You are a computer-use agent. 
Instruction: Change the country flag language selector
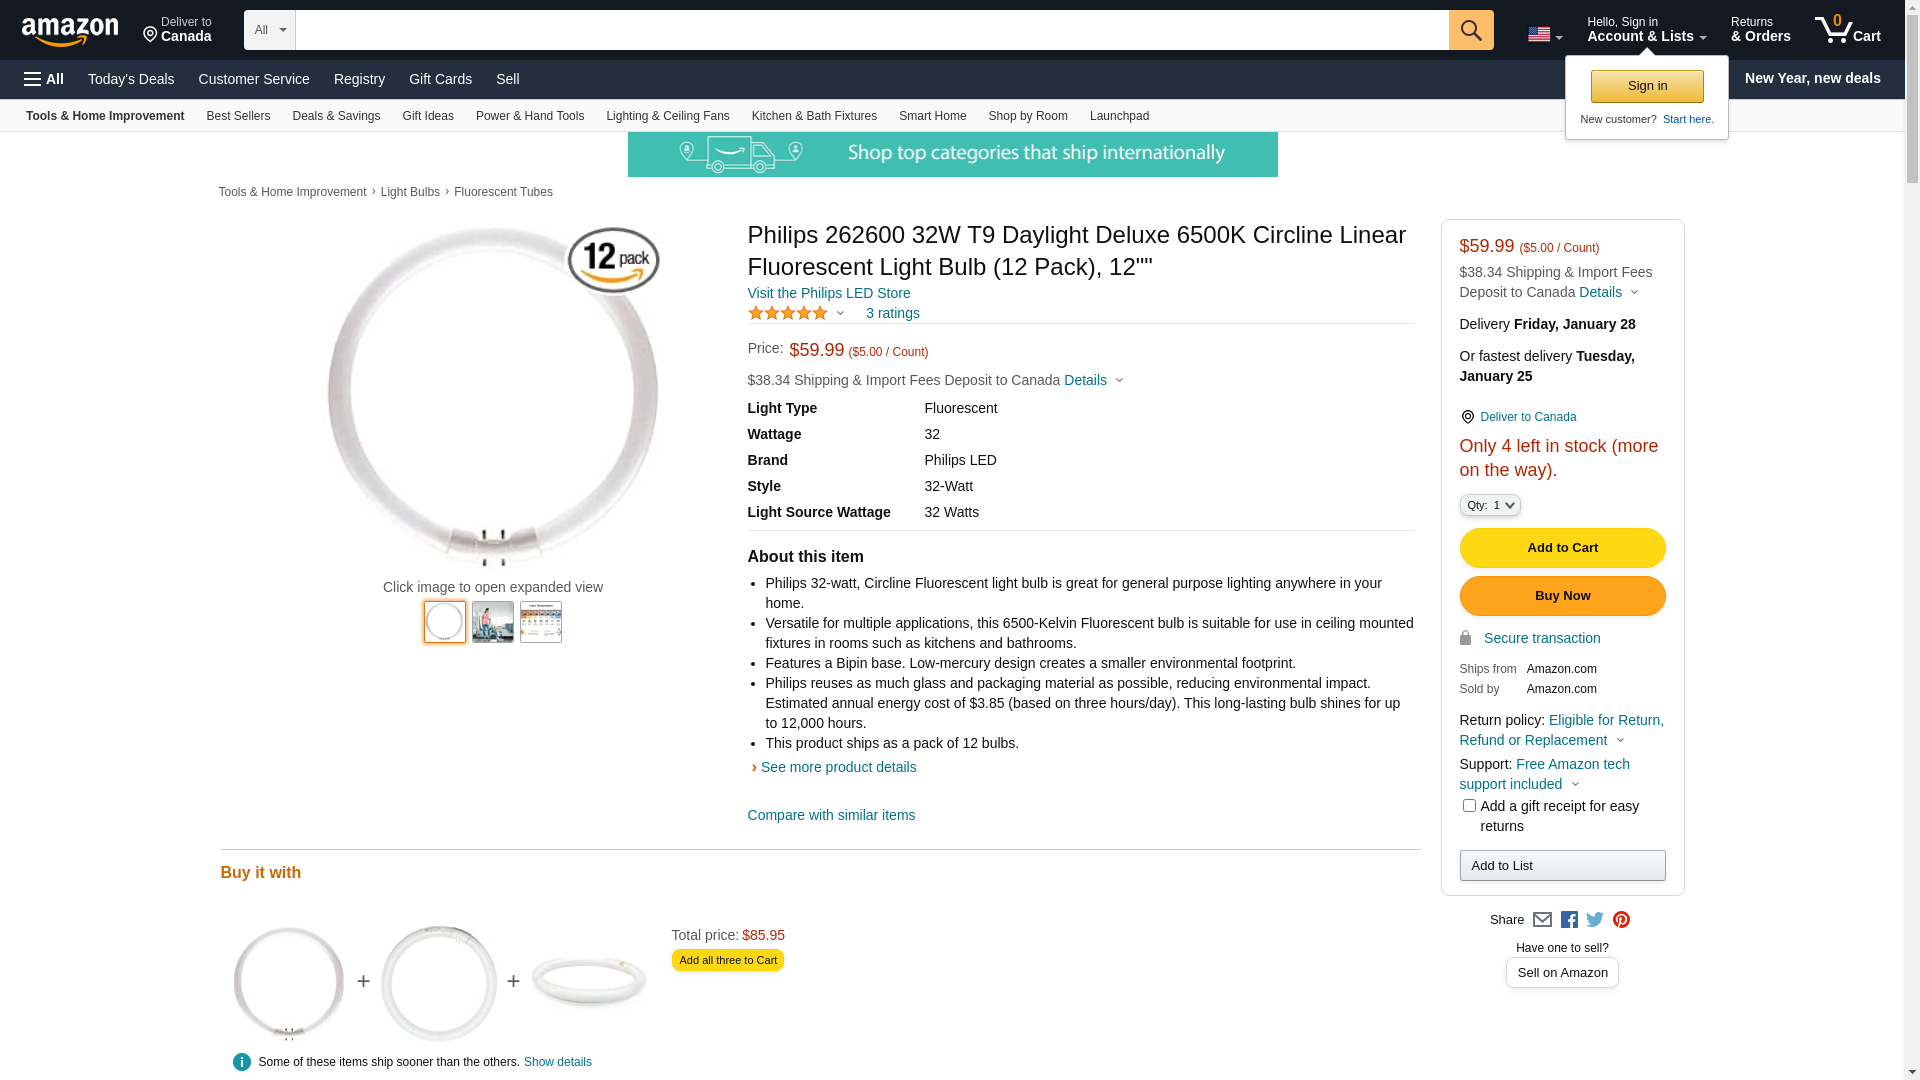1544,35
